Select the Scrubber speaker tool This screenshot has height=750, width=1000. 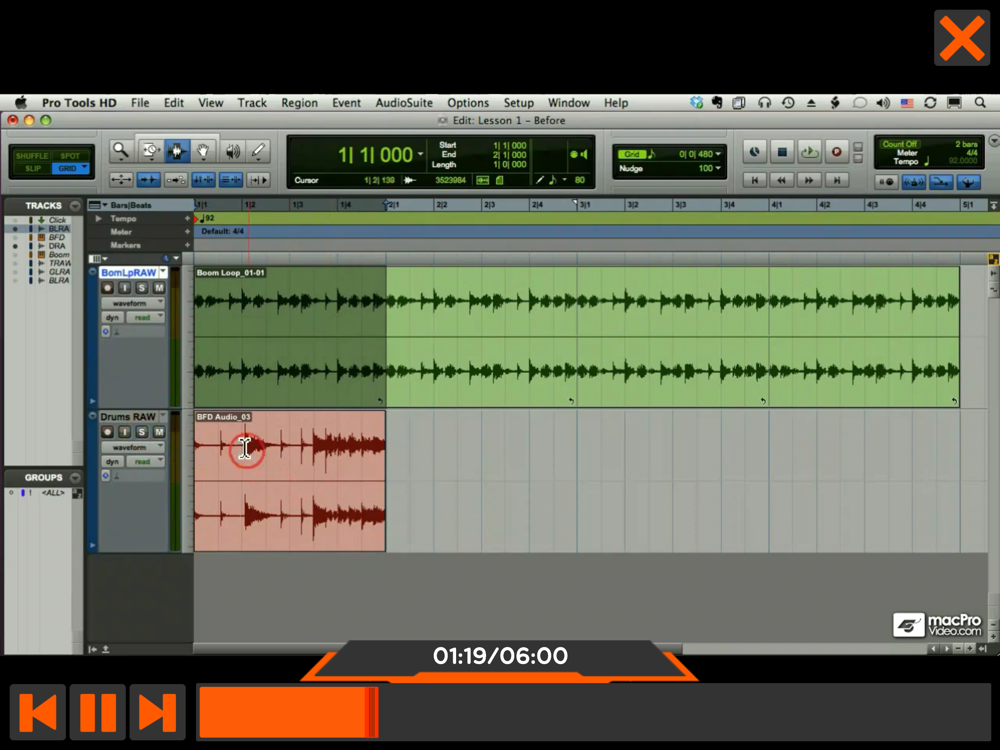tap(233, 151)
